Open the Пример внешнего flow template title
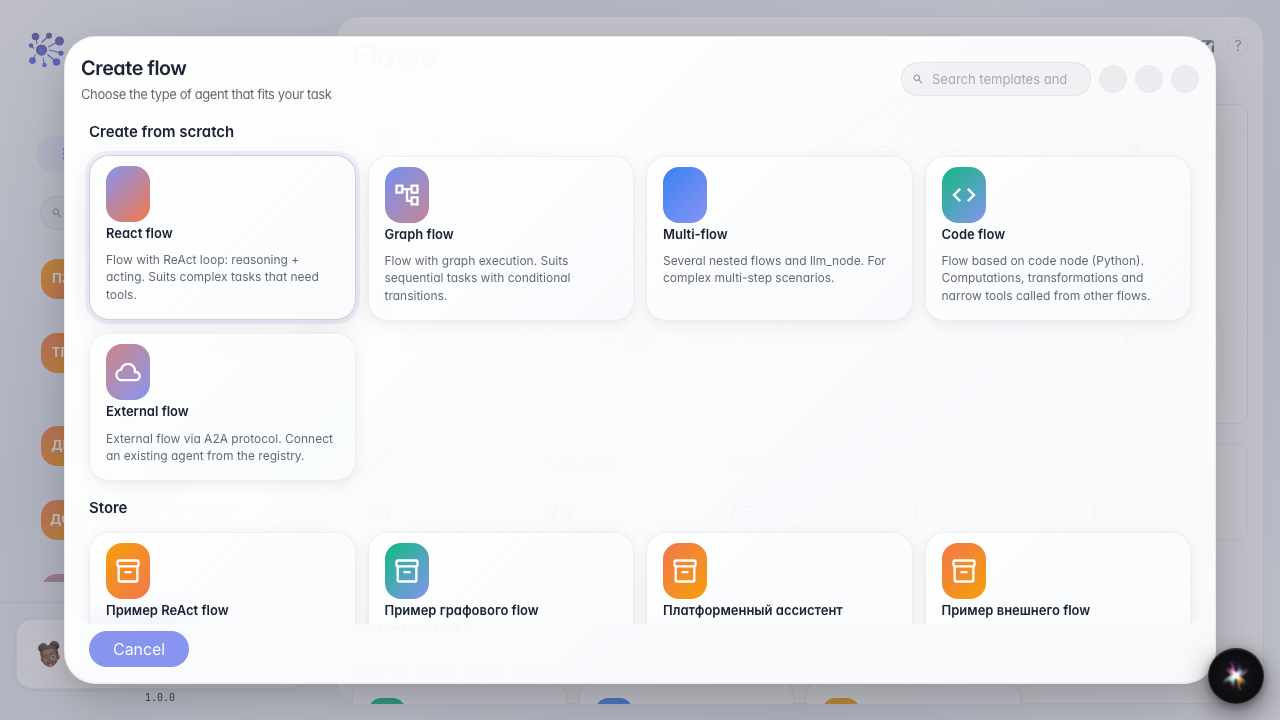1280x720 pixels. [x=1016, y=610]
